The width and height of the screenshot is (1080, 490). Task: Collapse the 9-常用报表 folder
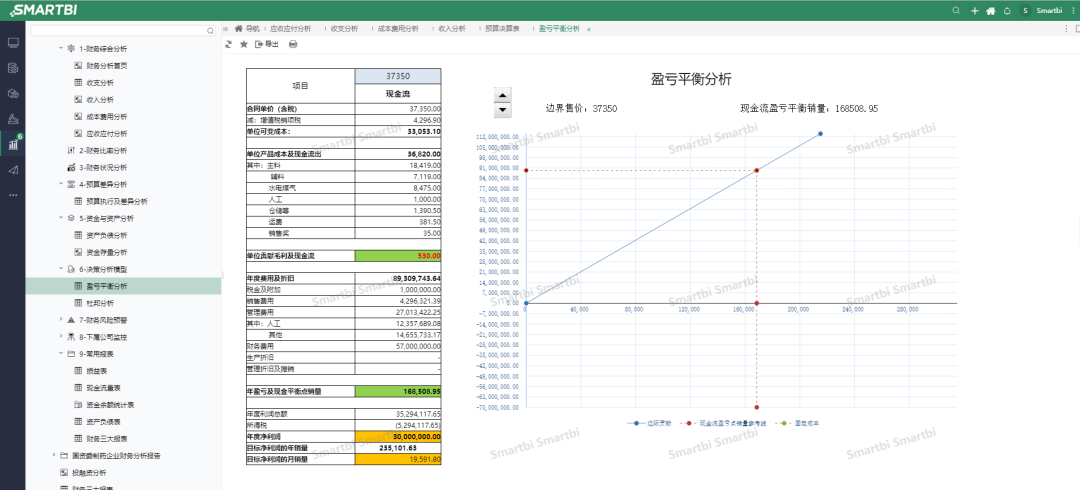point(61,354)
